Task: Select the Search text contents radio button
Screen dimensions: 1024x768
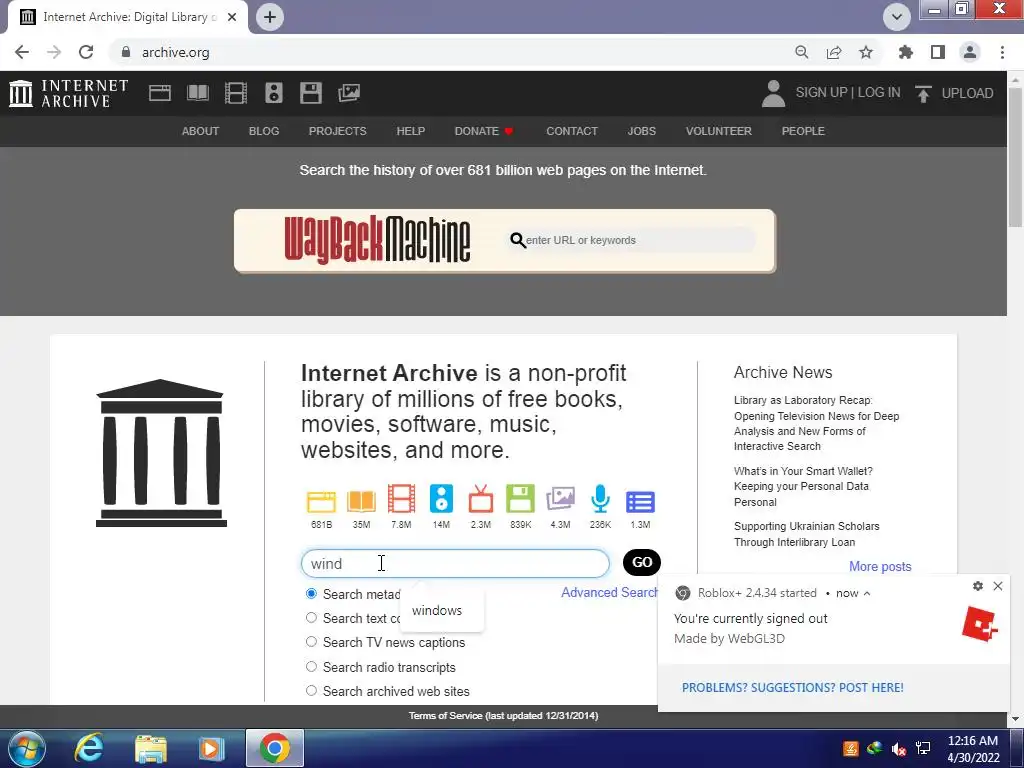Action: [312, 618]
